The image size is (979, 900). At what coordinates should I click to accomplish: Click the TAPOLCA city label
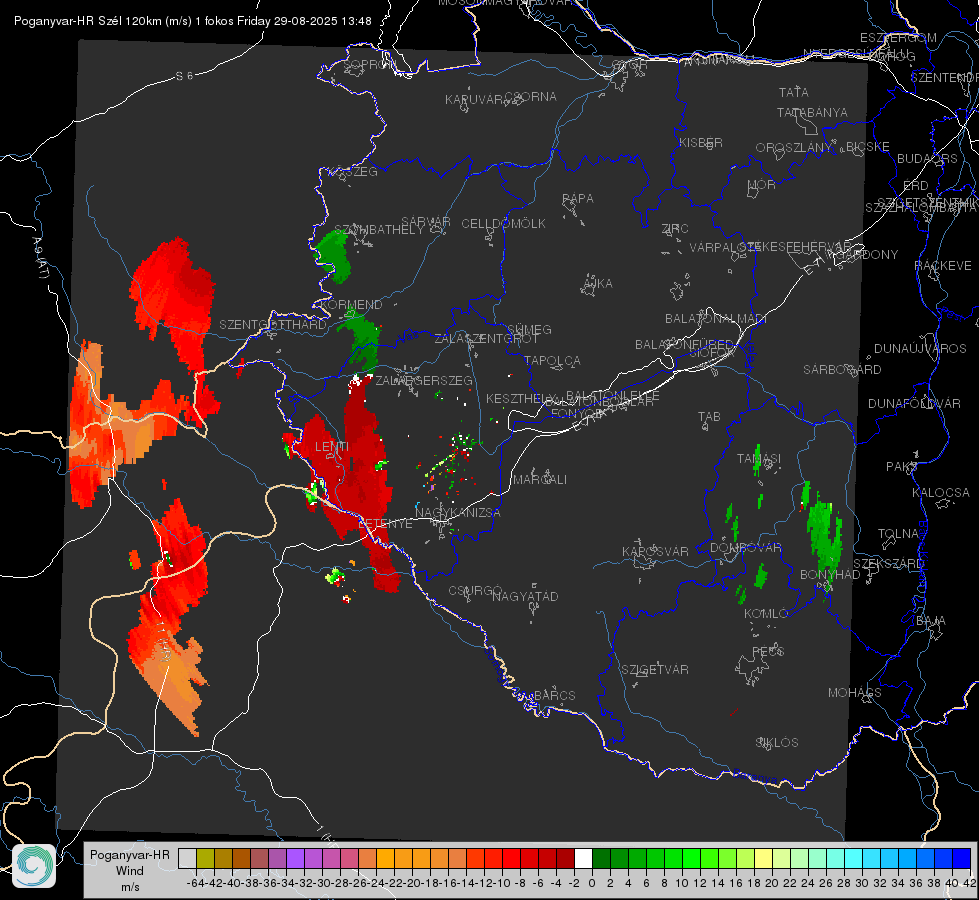click(552, 360)
